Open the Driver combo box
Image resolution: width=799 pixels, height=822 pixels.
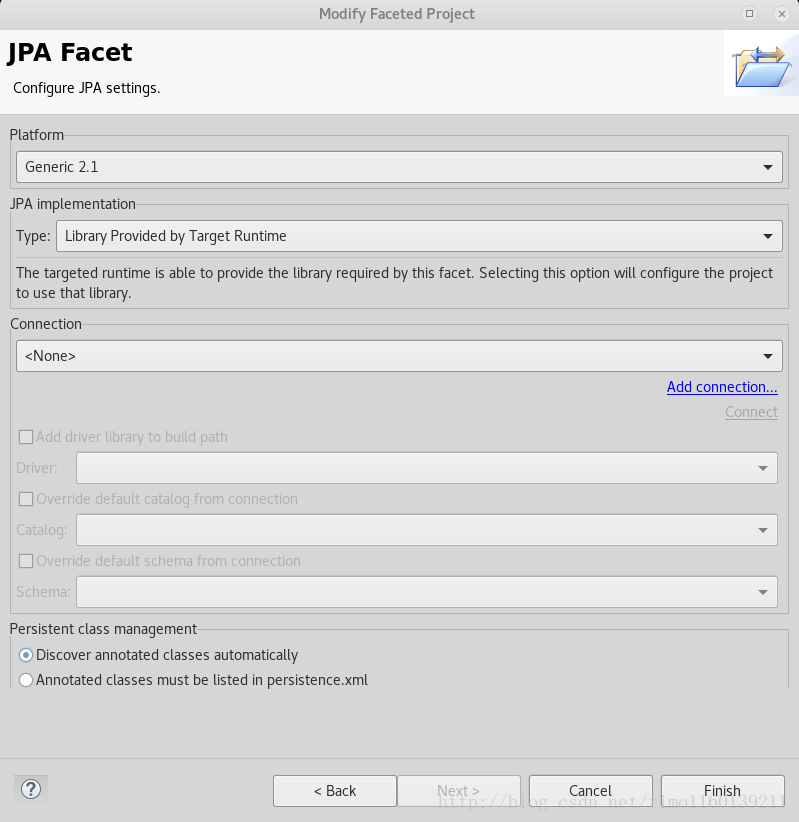(x=427, y=468)
